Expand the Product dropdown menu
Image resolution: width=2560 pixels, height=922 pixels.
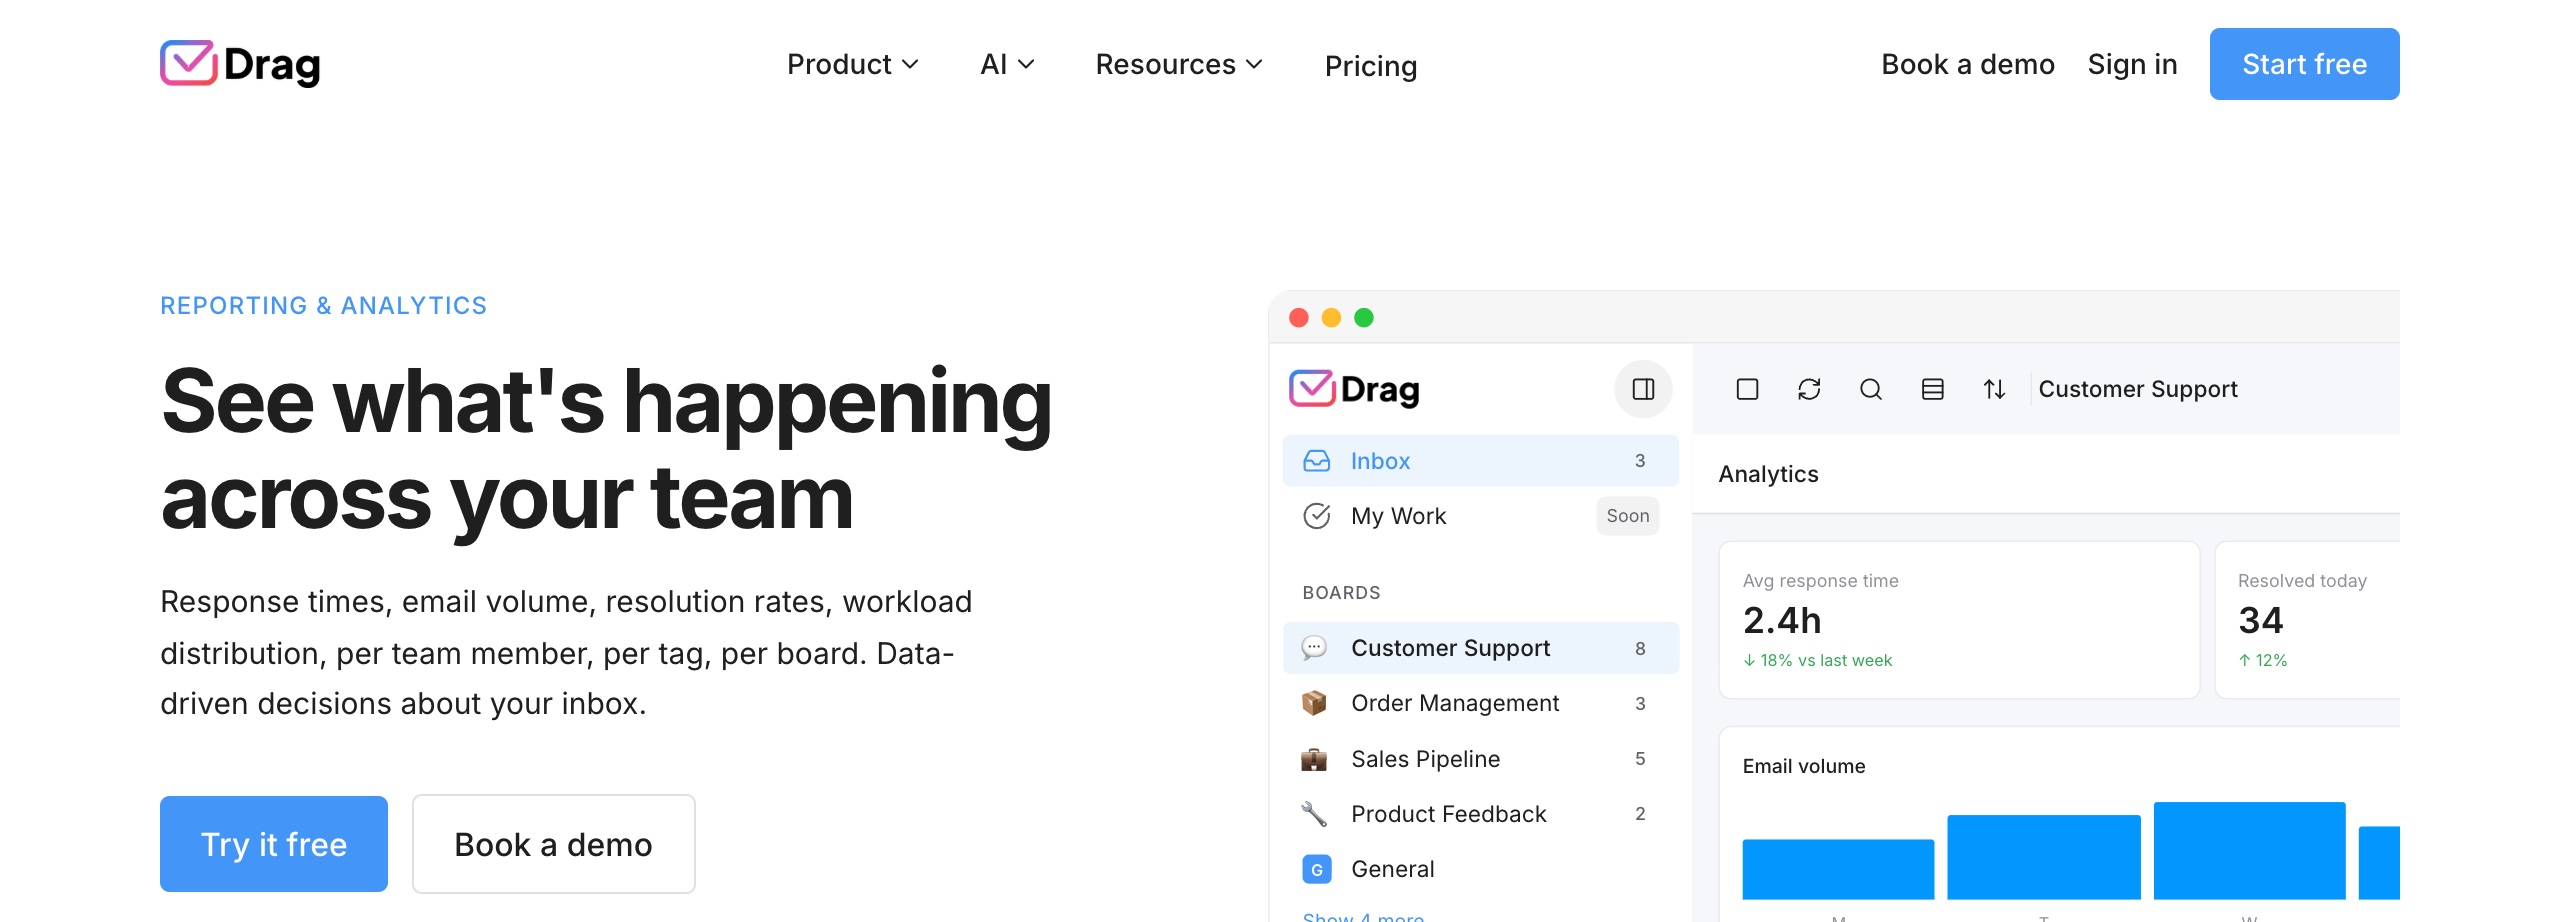[x=853, y=64]
